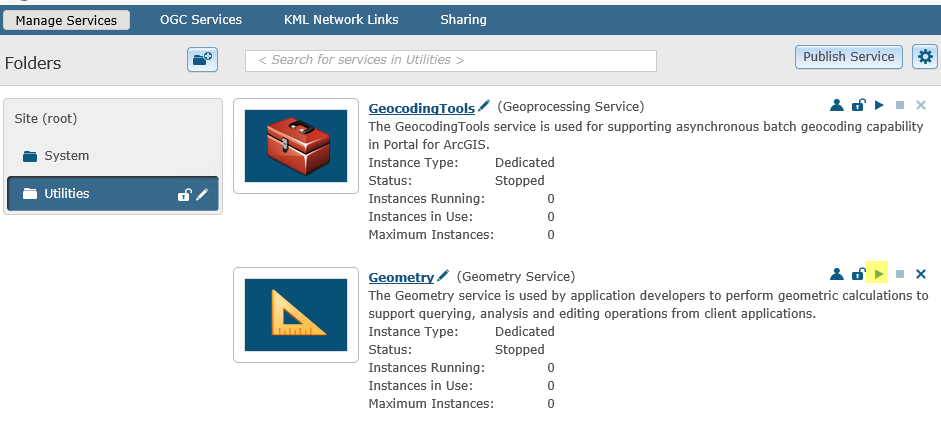Toggle the Utilities folder lock icon
The height and width of the screenshot is (422, 941).
[184, 194]
